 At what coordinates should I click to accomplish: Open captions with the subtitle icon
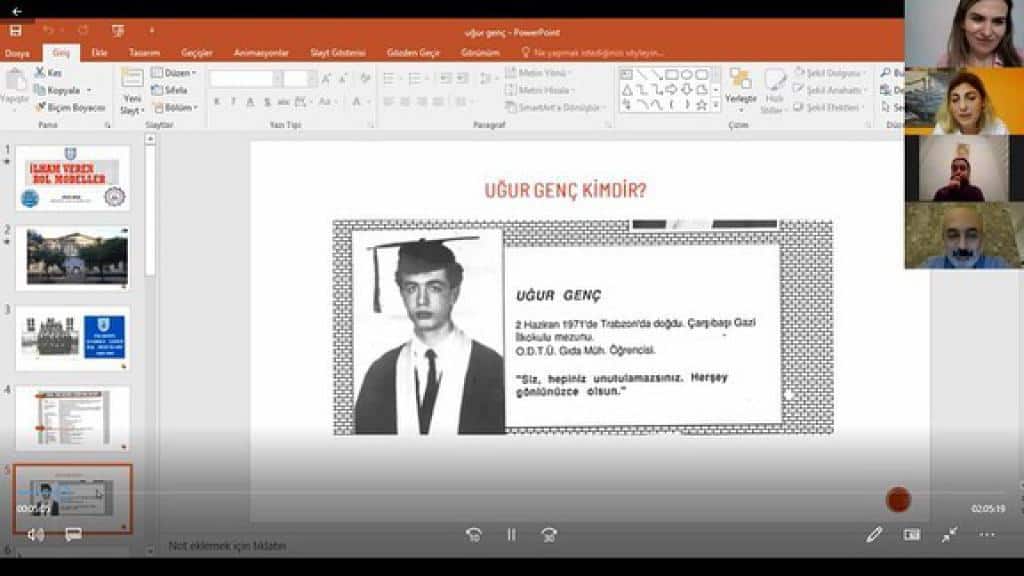(x=73, y=535)
